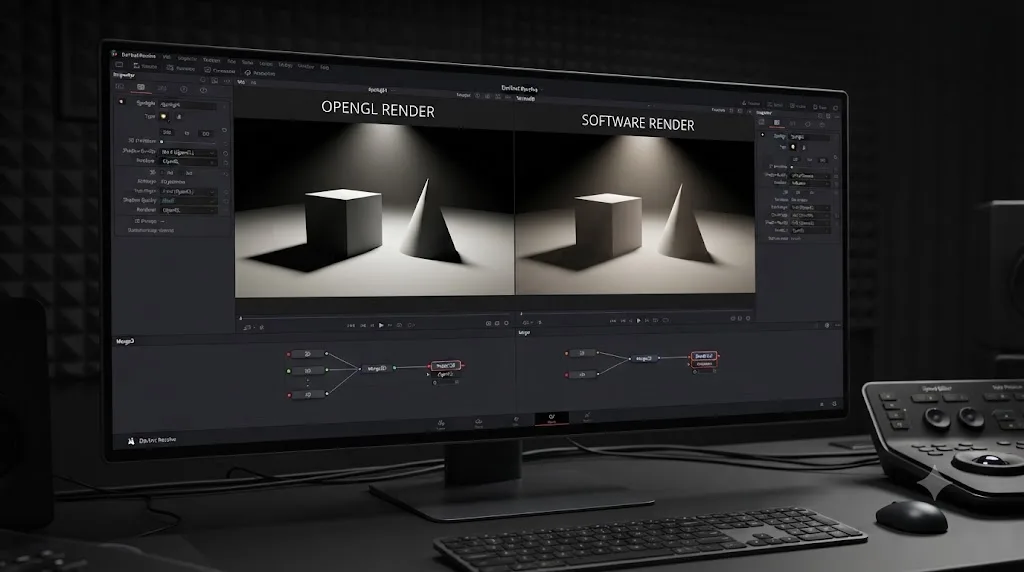Open the highlighted page tab in bottom bar
This screenshot has height=572, width=1024.
tap(552, 418)
